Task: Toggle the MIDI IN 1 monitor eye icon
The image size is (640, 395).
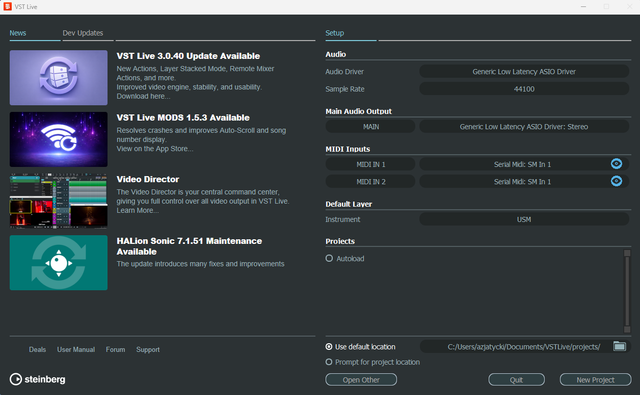Action: [x=616, y=164]
